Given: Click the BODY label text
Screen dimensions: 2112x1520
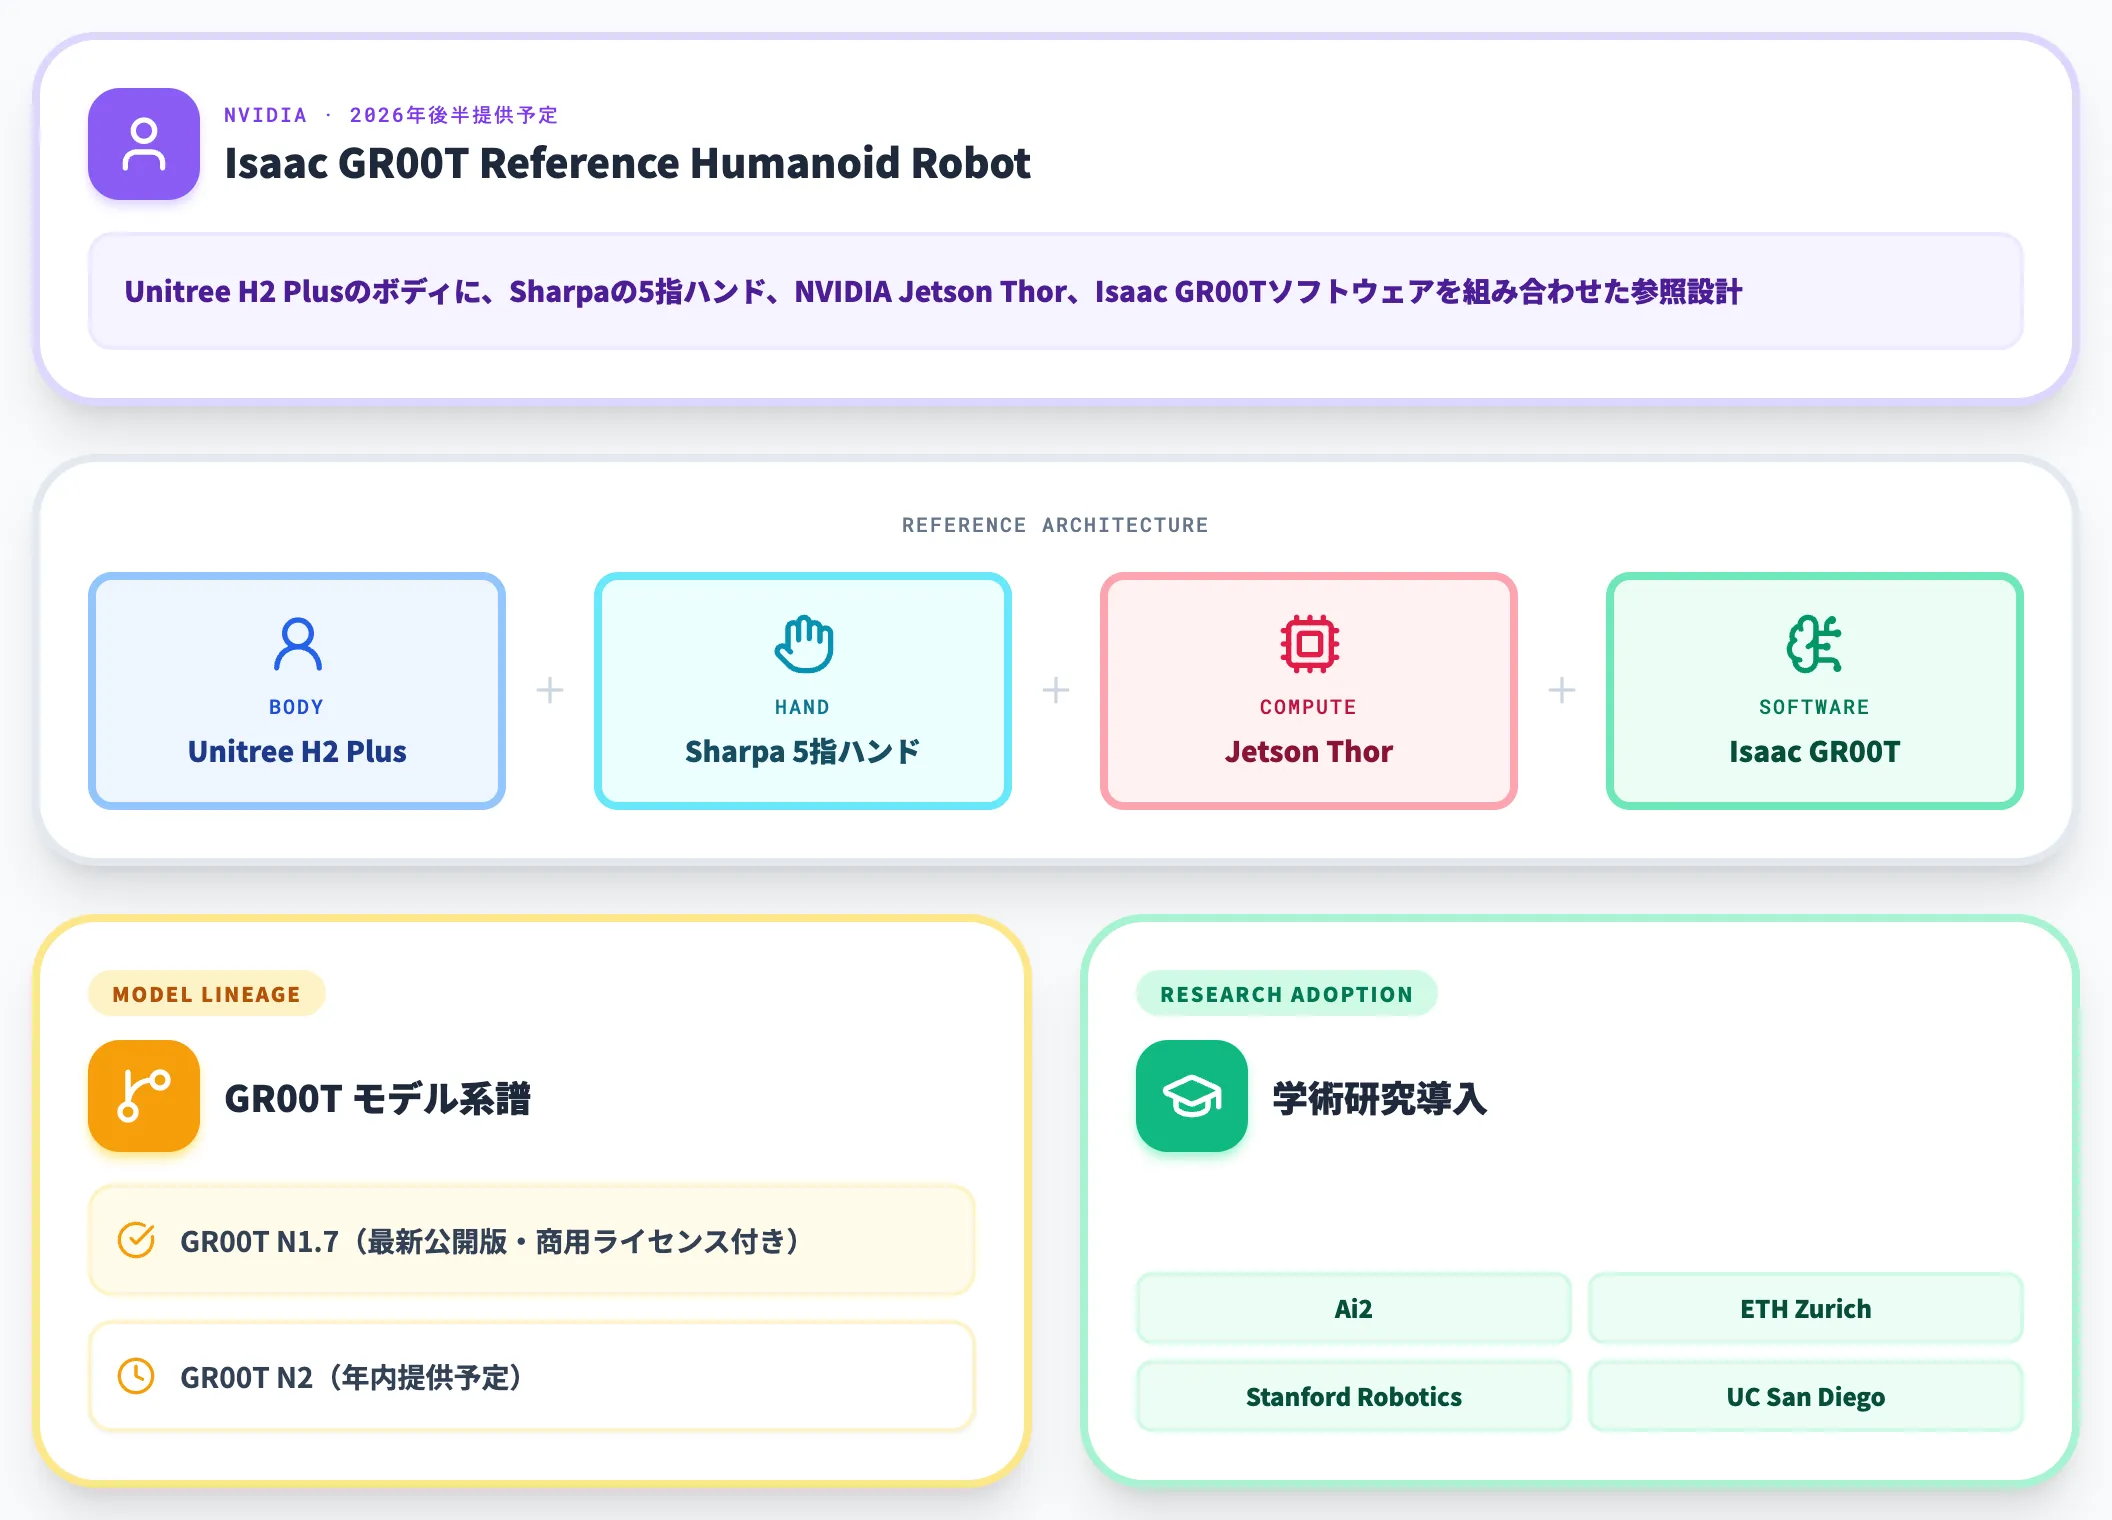Looking at the screenshot, I should (x=297, y=707).
